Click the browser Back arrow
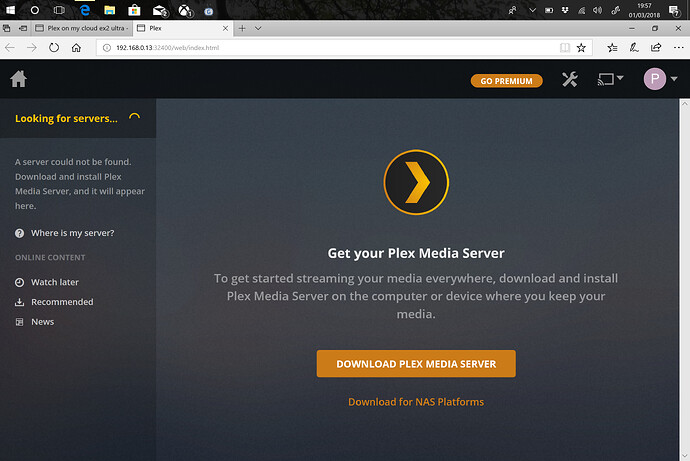This screenshot has height=461, width=690. (x=10, y=48)
